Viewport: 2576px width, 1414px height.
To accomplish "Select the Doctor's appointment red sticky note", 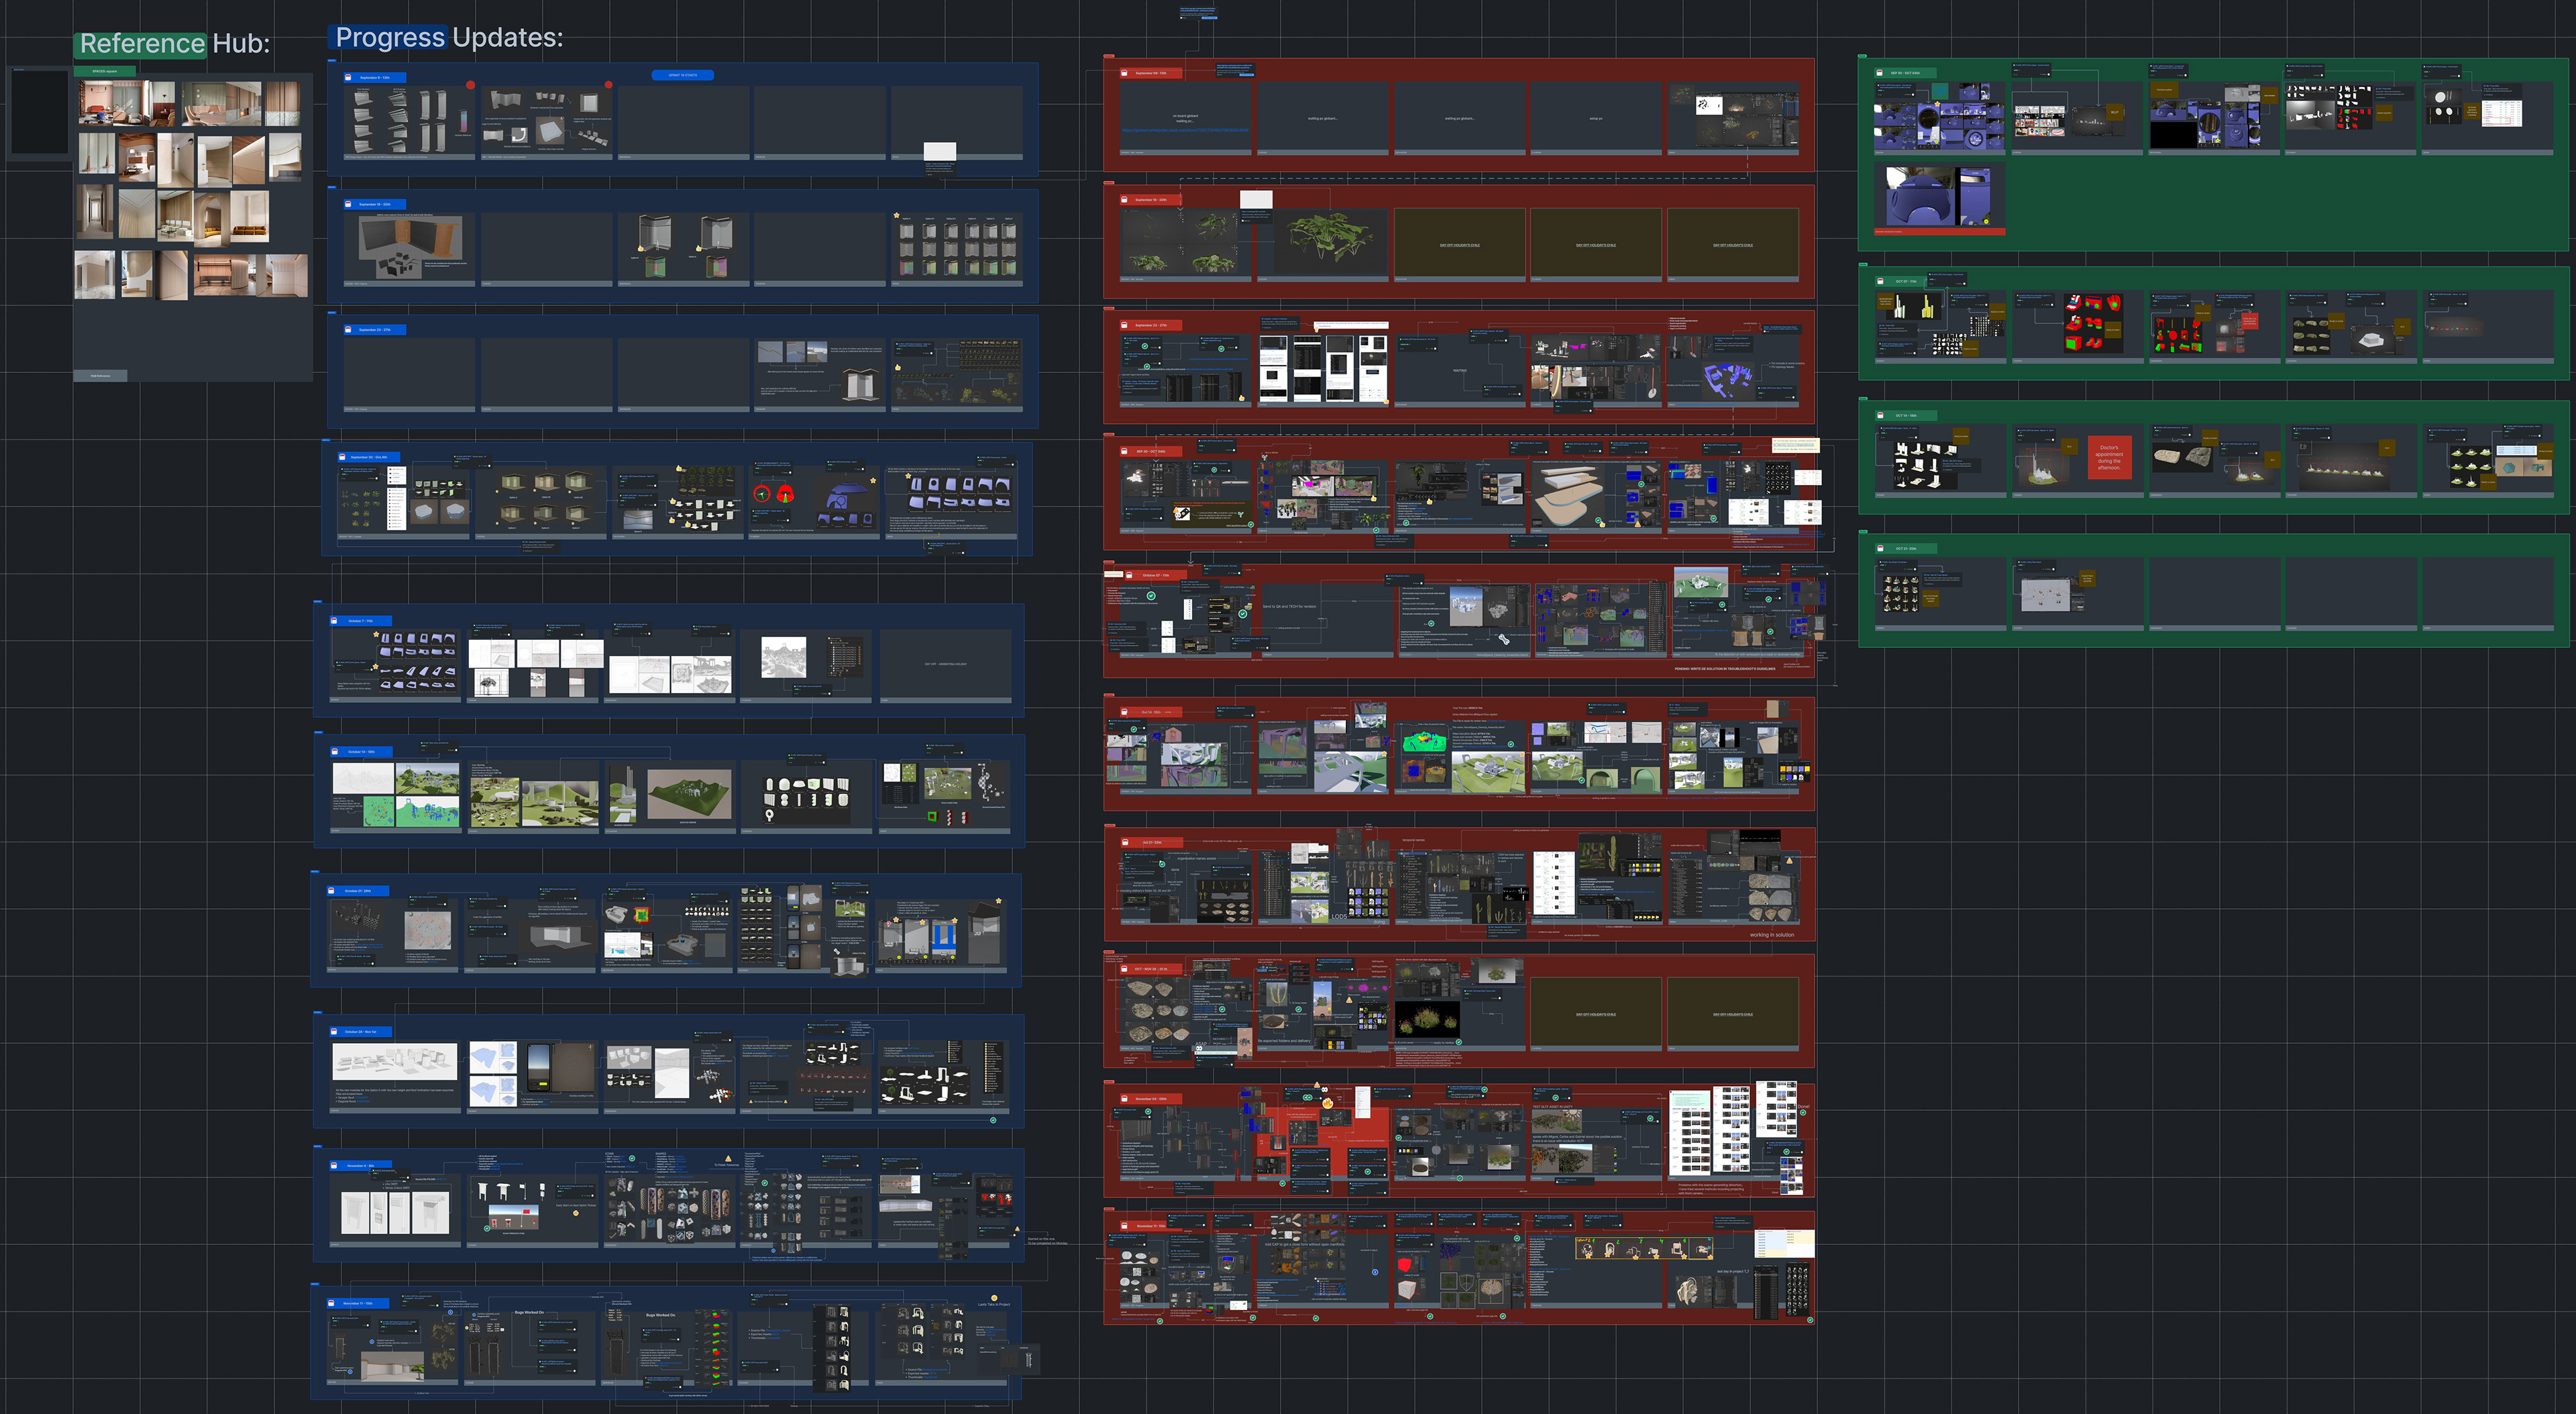I will coord(2109,457).
